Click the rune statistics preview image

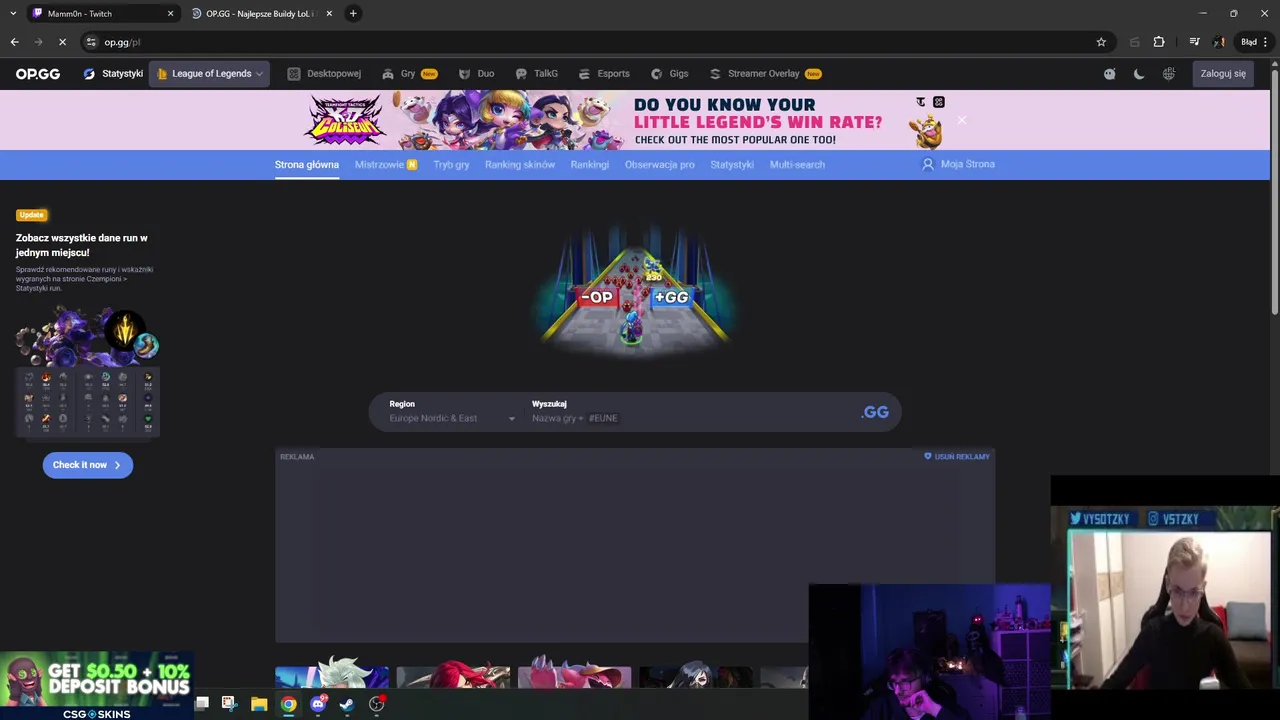tap(87, 372)
